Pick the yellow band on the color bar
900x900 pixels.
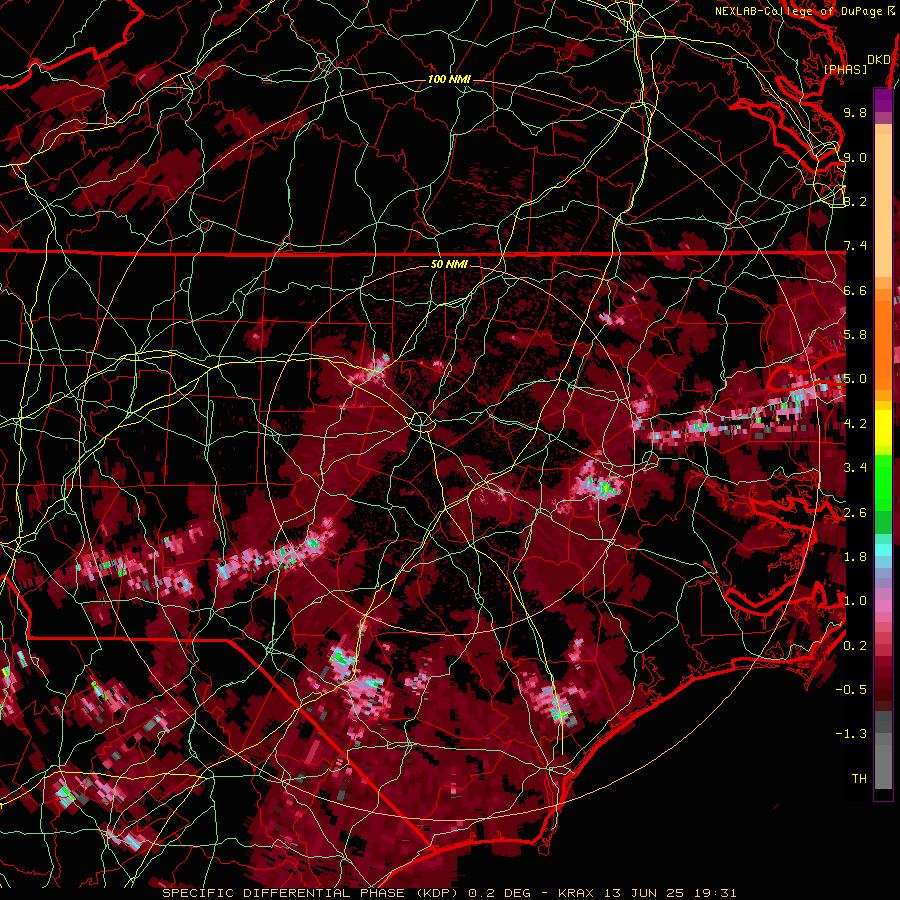tap(883, 428)
